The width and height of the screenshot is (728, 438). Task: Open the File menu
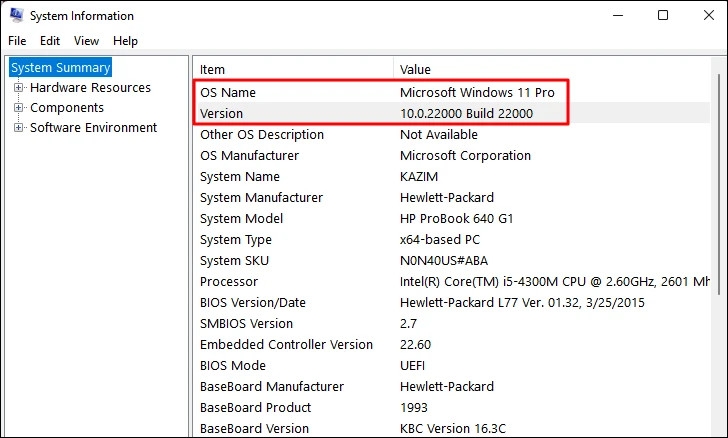tap(17, 41)
